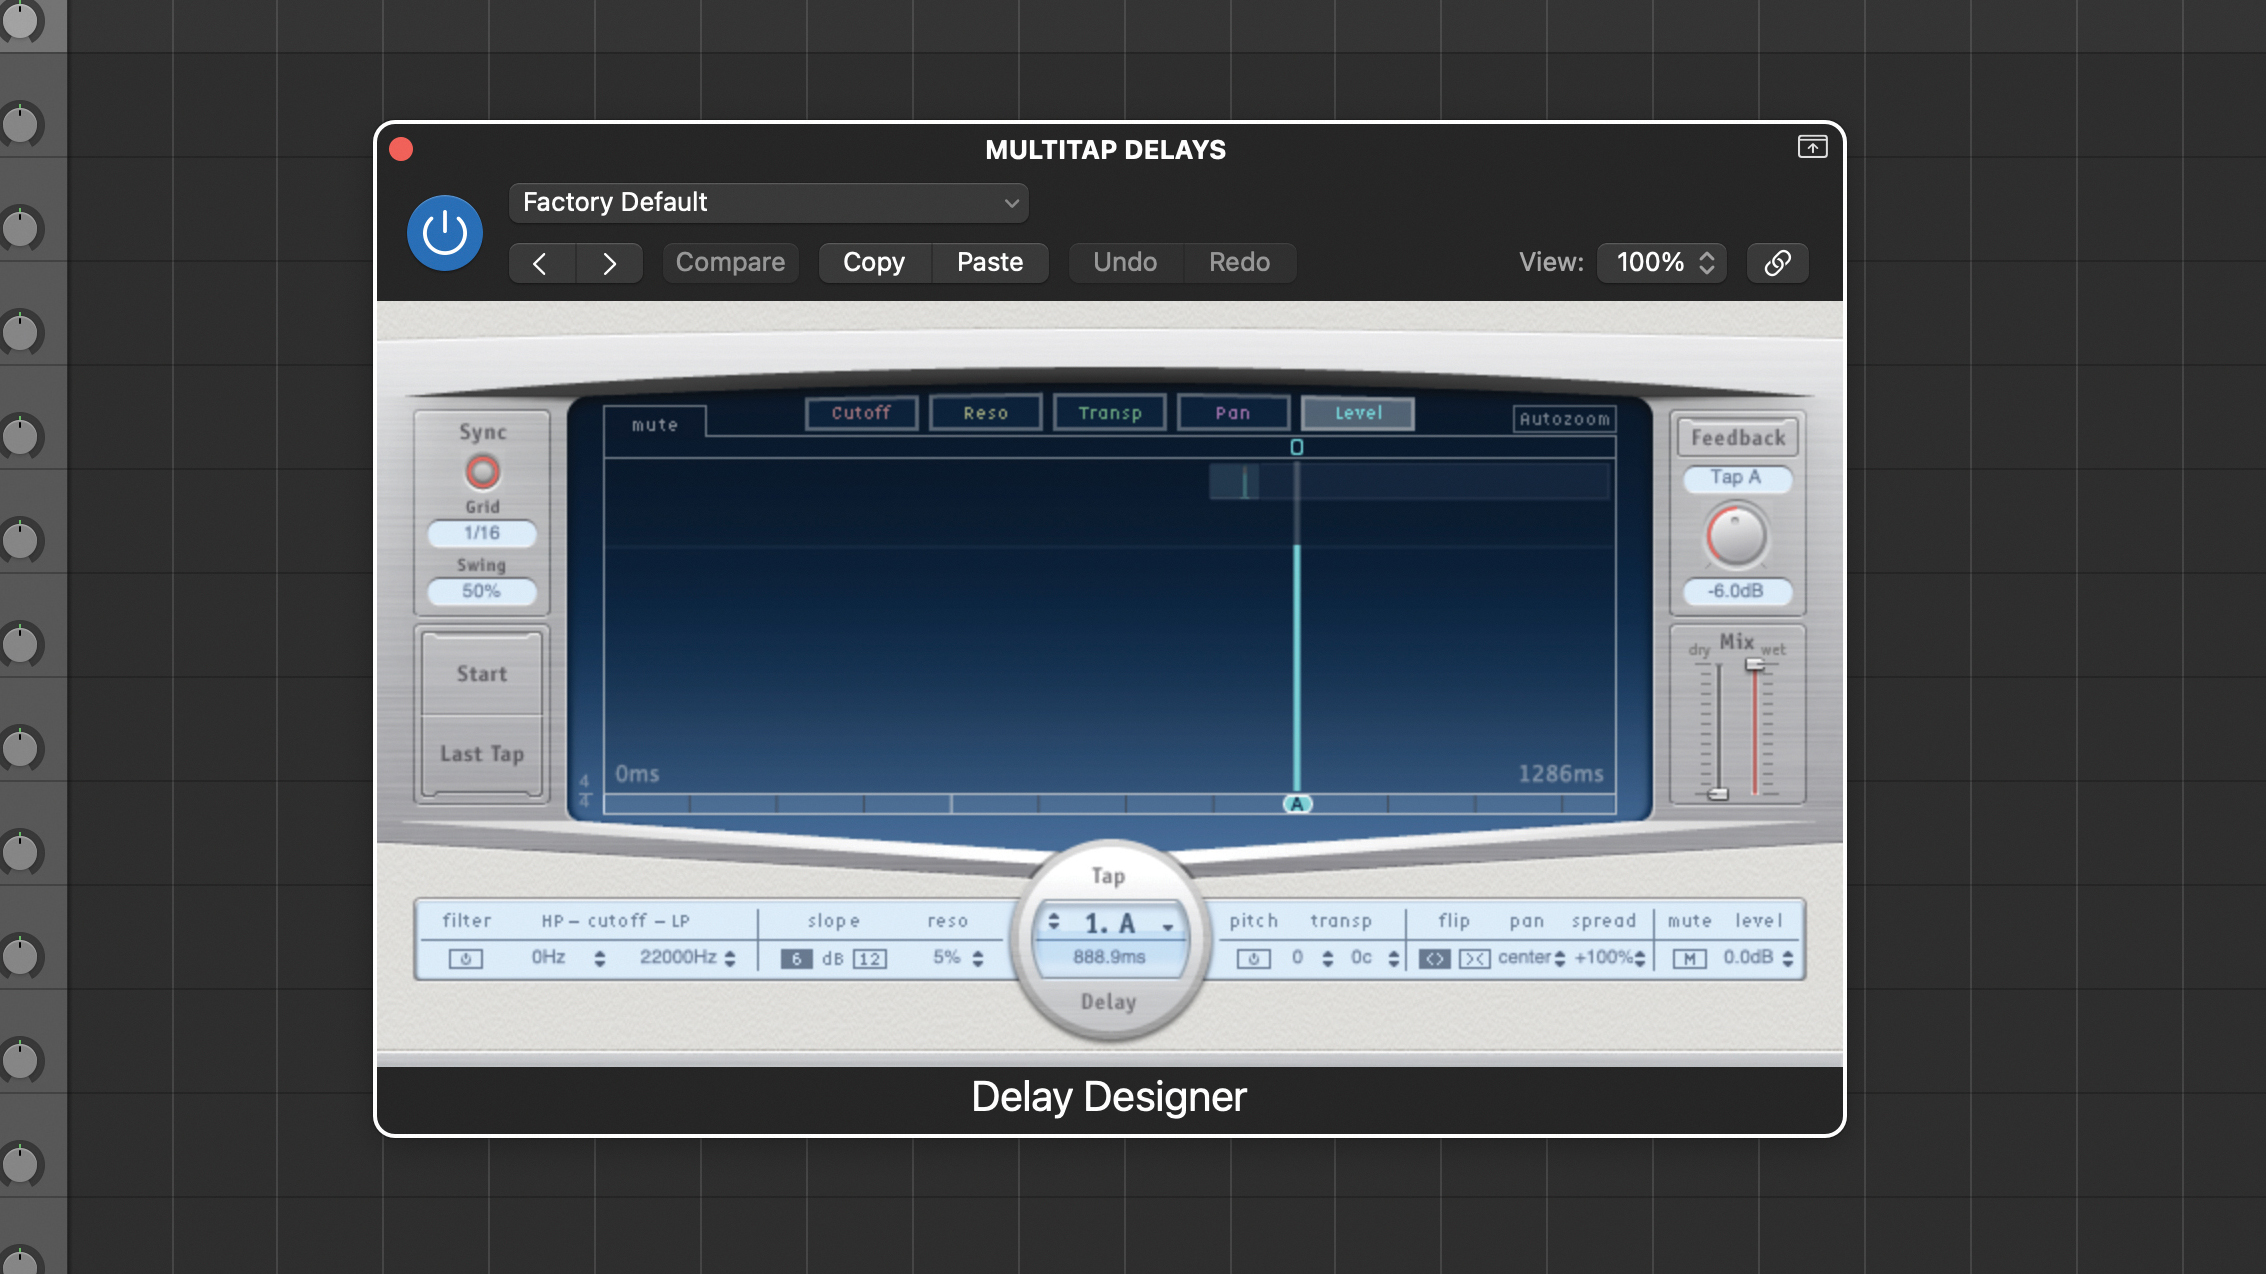Viewport: 2266px width, 1274px height.
Task: Click tap A marker on timeline
Action: 1297,804
